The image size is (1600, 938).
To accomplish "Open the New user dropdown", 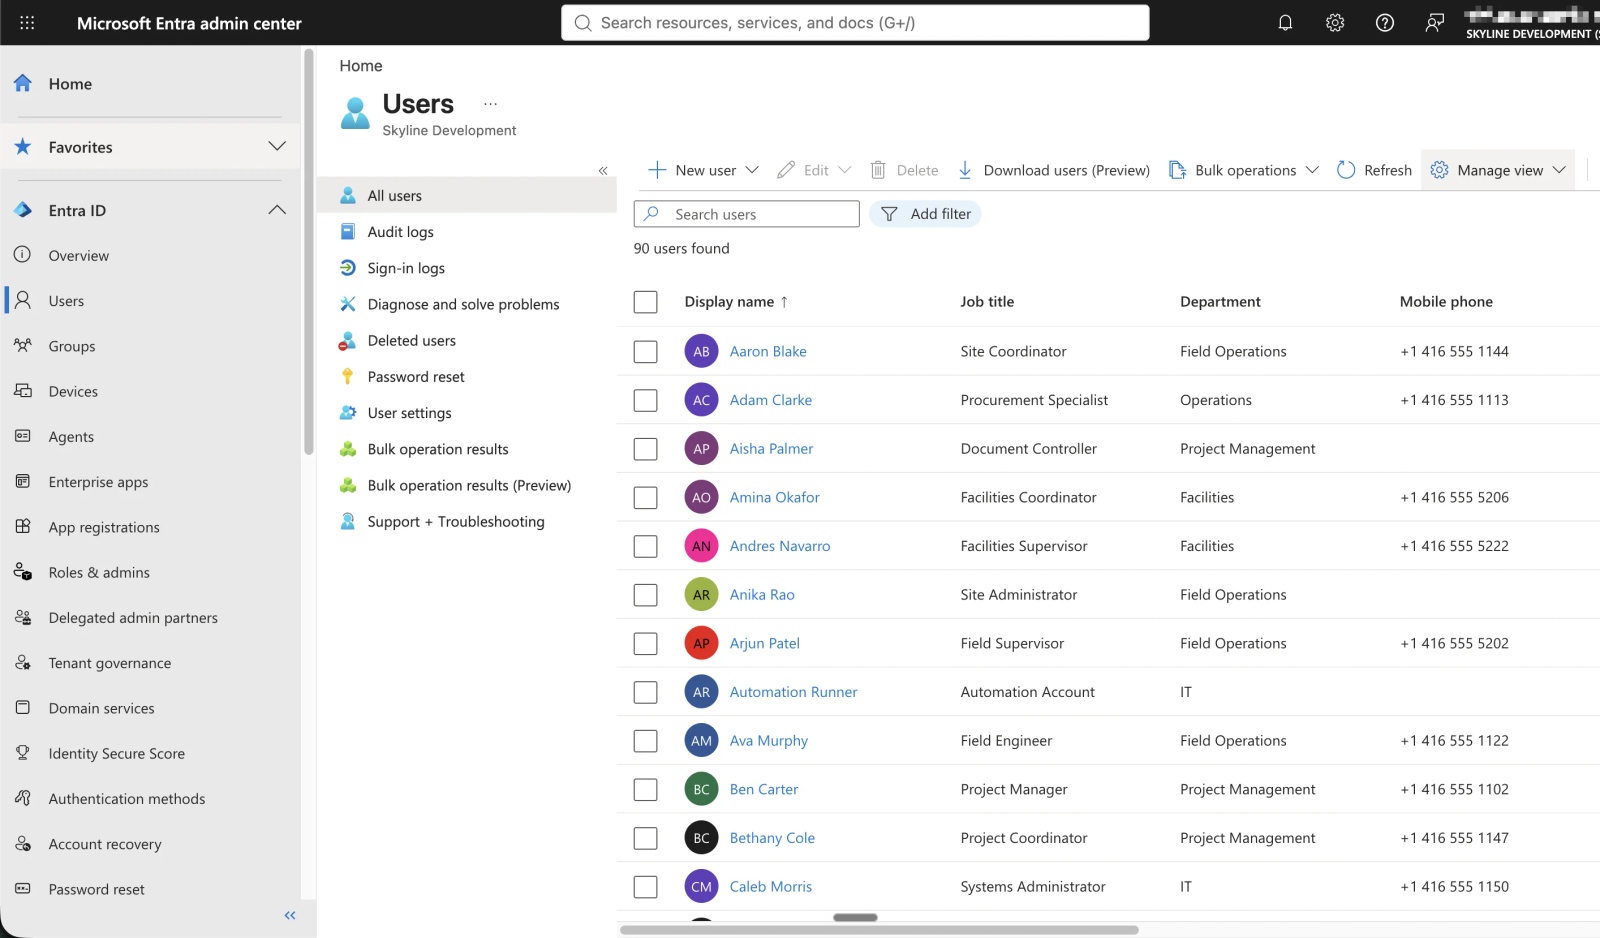I will click(x=704, y=170).
